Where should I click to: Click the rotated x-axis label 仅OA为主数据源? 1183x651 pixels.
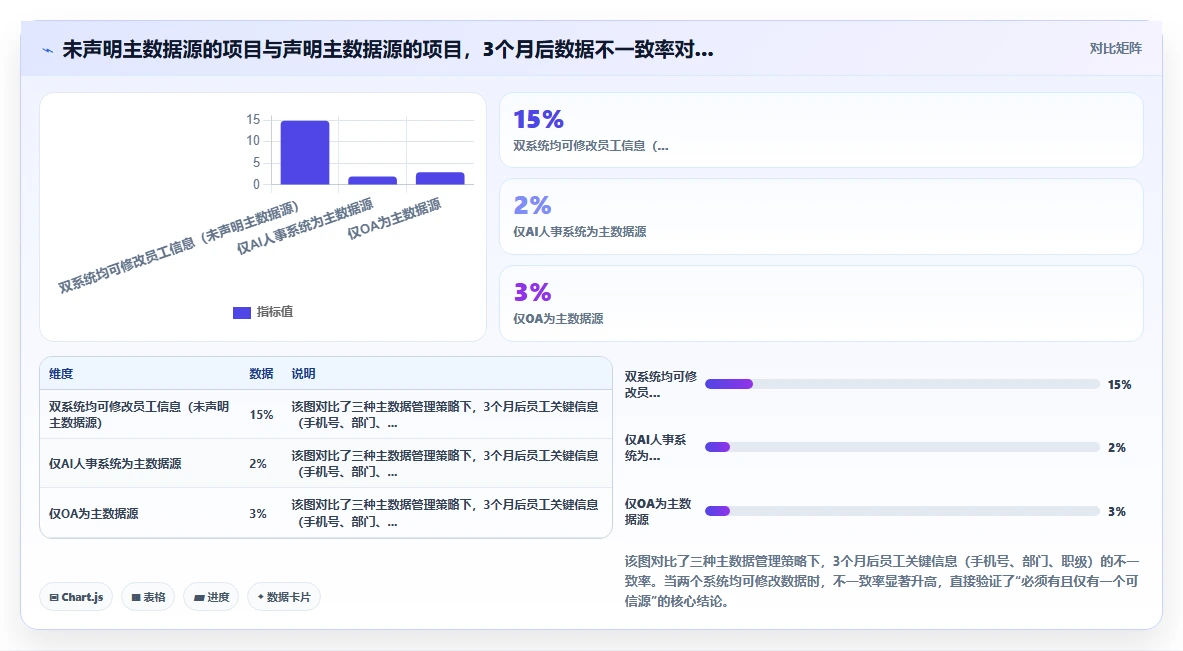394,219
